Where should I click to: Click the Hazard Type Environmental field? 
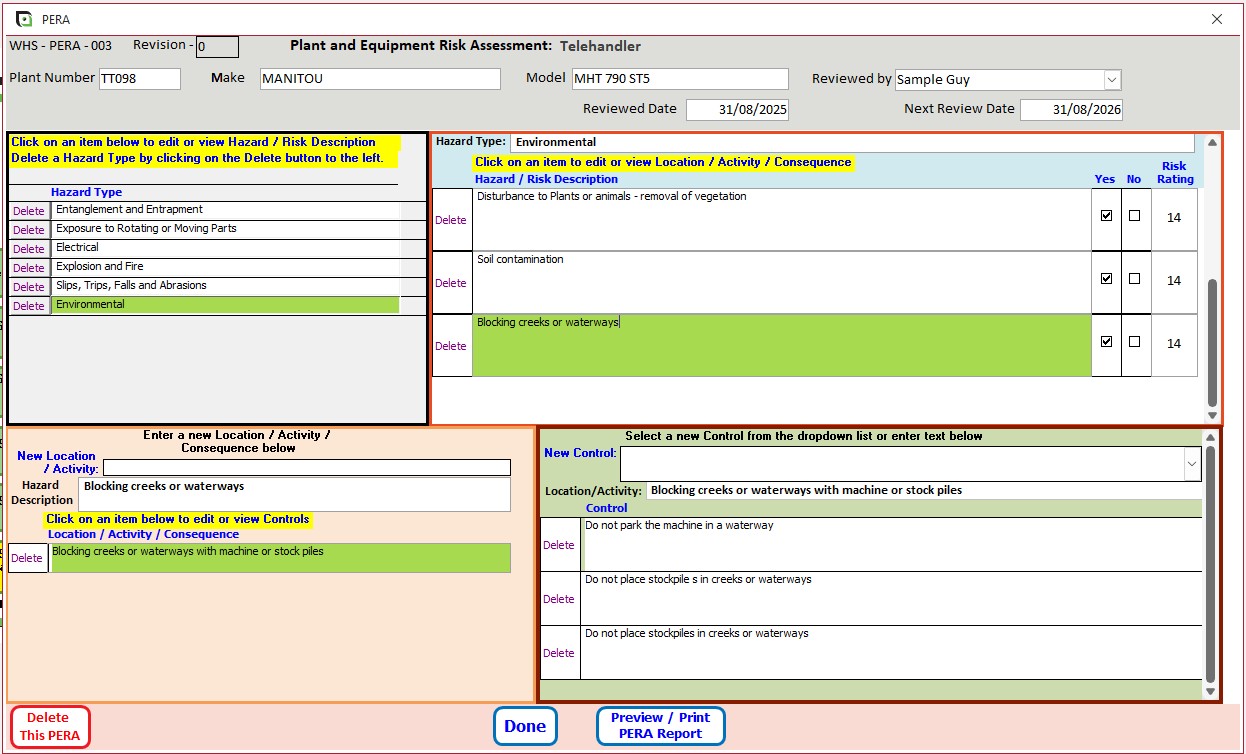(x=852, y=143)
